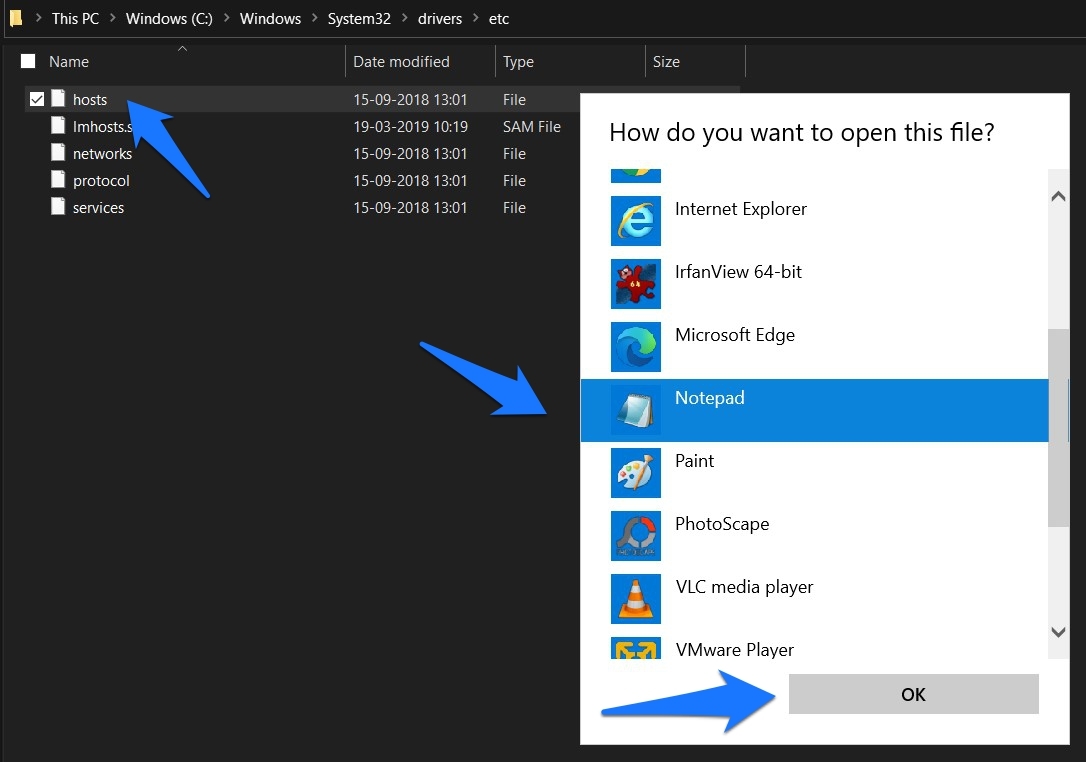The height and width of the screenshot is (762, 1086).
Task: Select the VLC media player cone icon
Action: (x=636, y=599)
